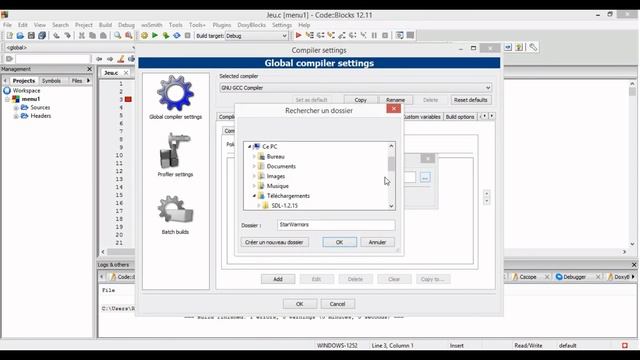Click the Paste toolbar icon
The width and height of the screenshot is (640, 360).
point(103,36)
